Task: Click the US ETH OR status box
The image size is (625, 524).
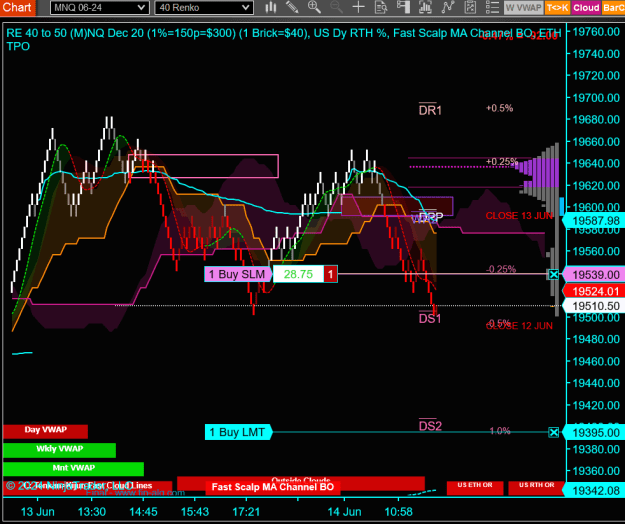Action: pos(475,487)
